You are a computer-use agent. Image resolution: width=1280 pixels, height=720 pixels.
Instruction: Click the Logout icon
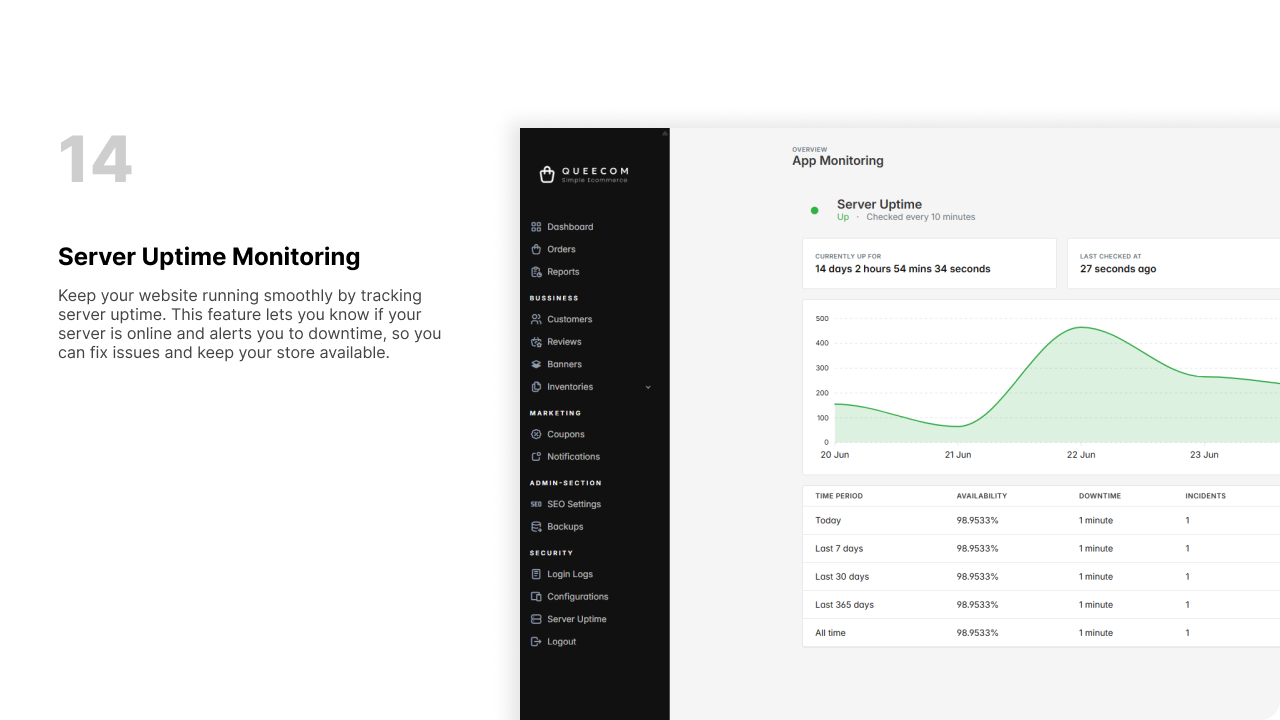click(536, 642)
